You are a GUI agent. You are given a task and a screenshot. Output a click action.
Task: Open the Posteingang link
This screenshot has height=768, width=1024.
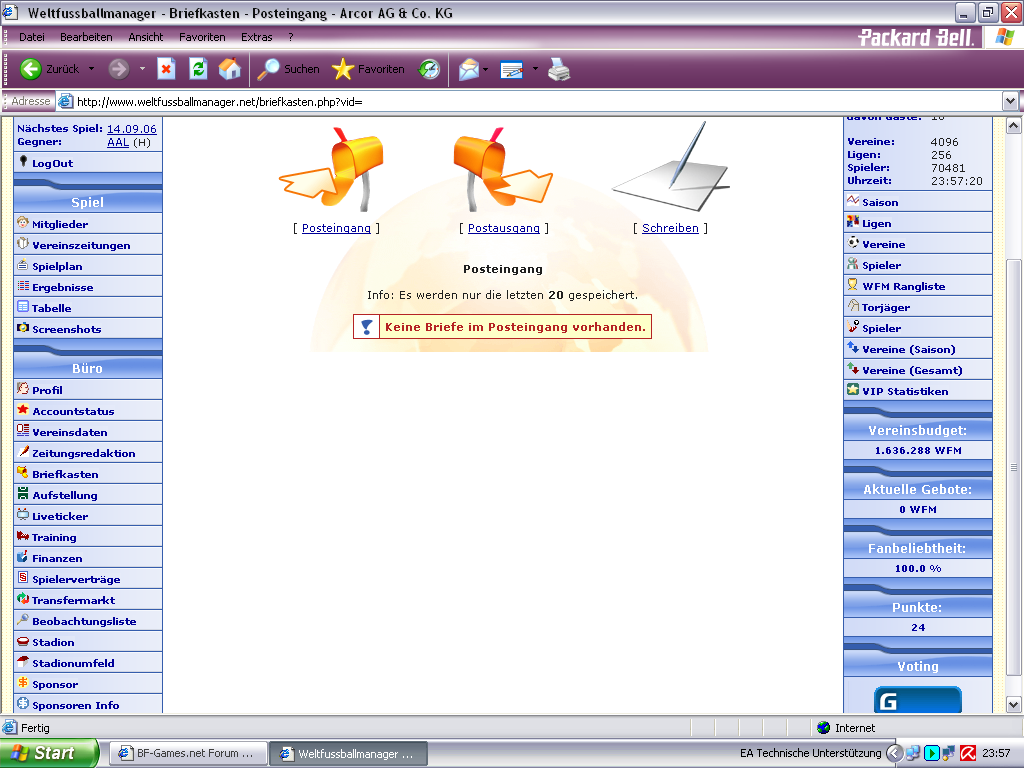click(x=336, y=228)
